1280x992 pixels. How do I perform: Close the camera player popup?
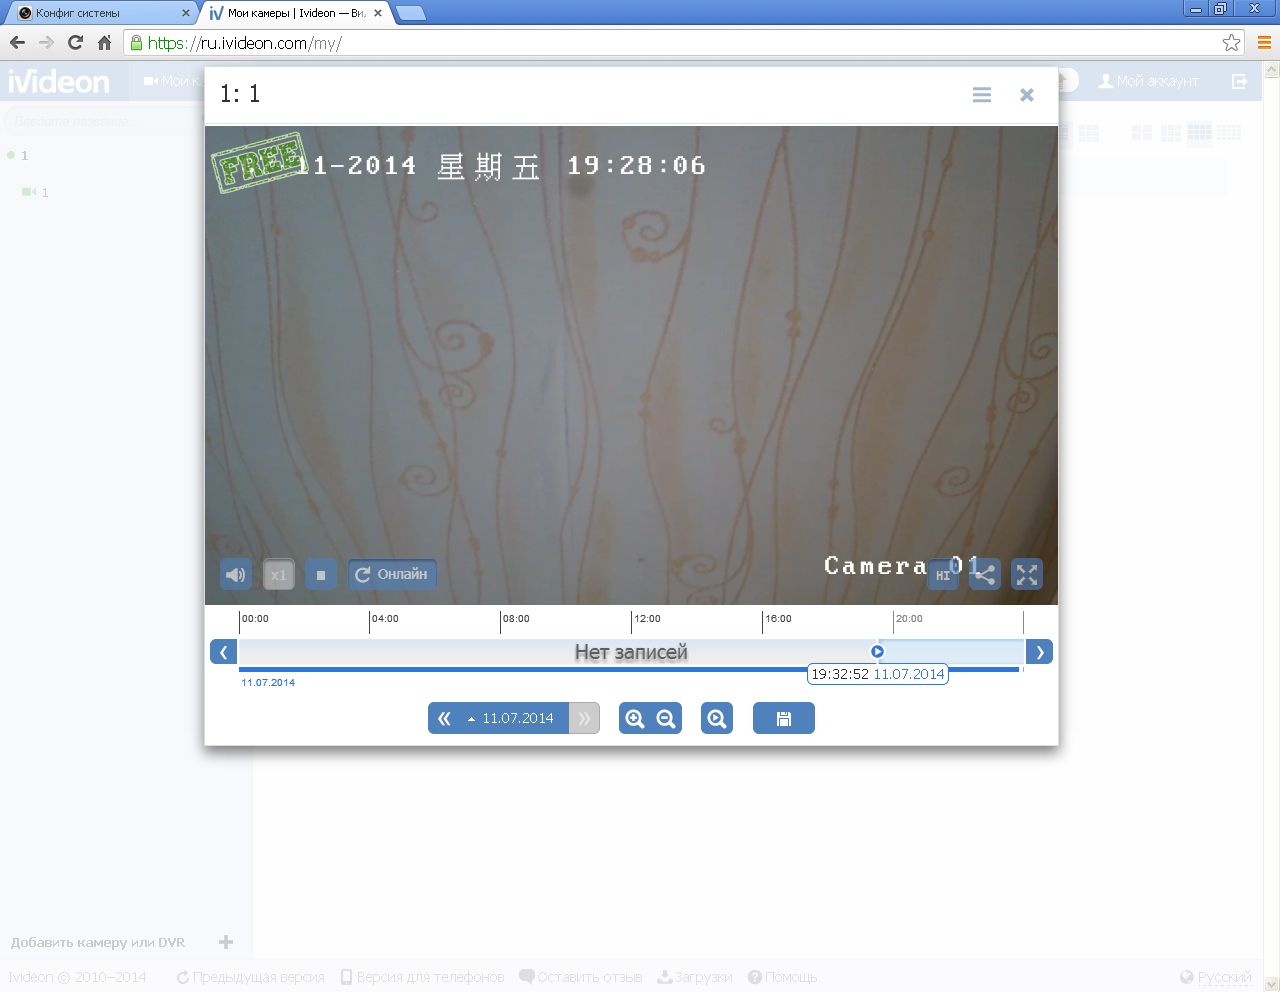(1027, 95)
